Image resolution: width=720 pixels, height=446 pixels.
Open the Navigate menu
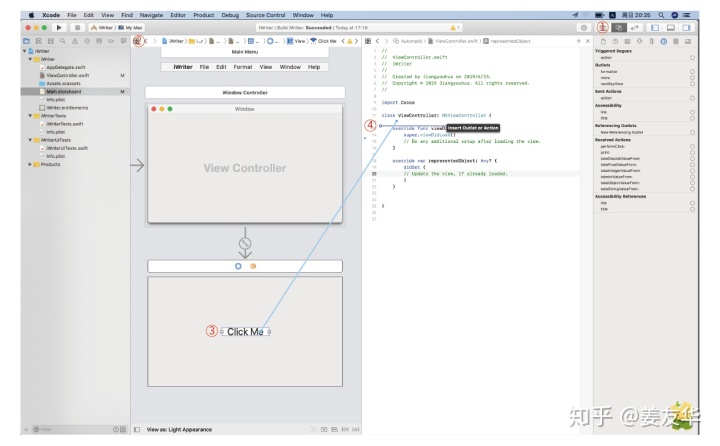(151, 15)
